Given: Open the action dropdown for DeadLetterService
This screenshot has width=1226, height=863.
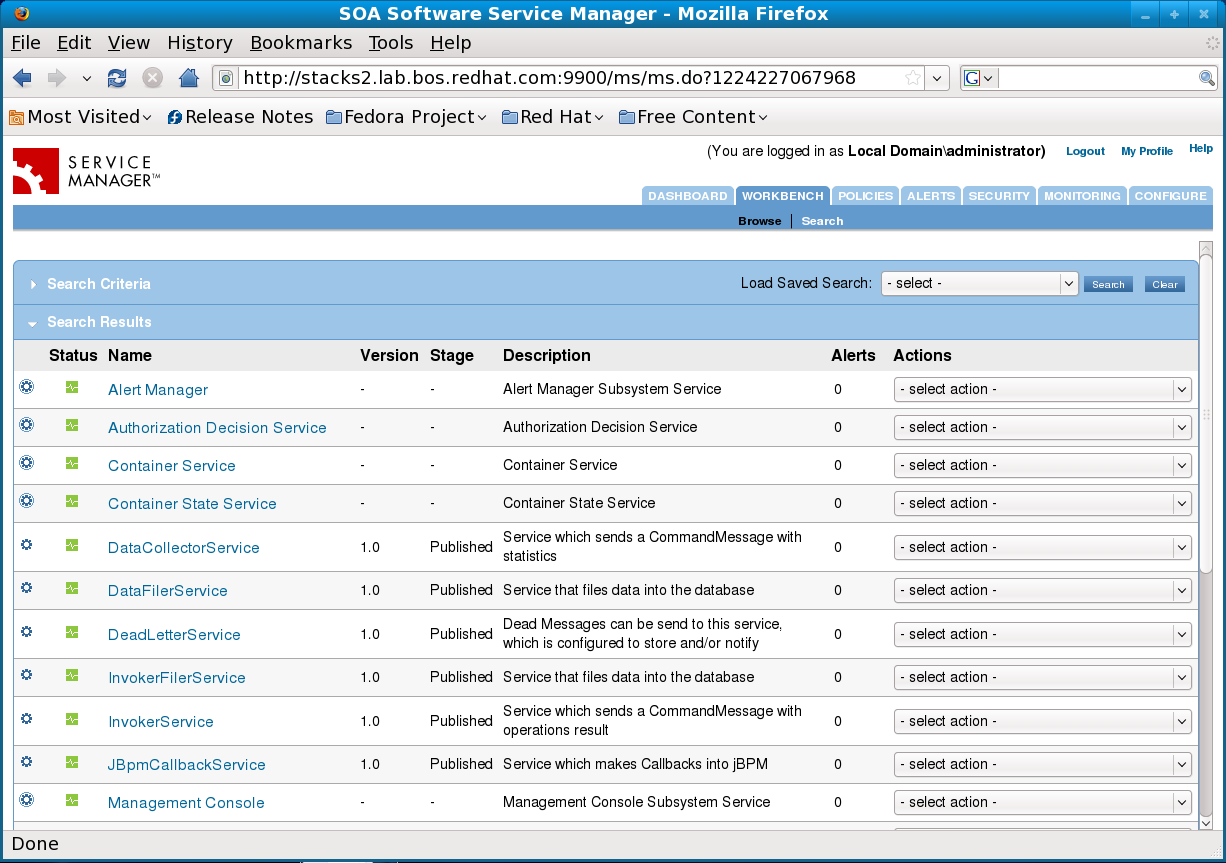Looking at the screenshot, I should [1042, 634].
